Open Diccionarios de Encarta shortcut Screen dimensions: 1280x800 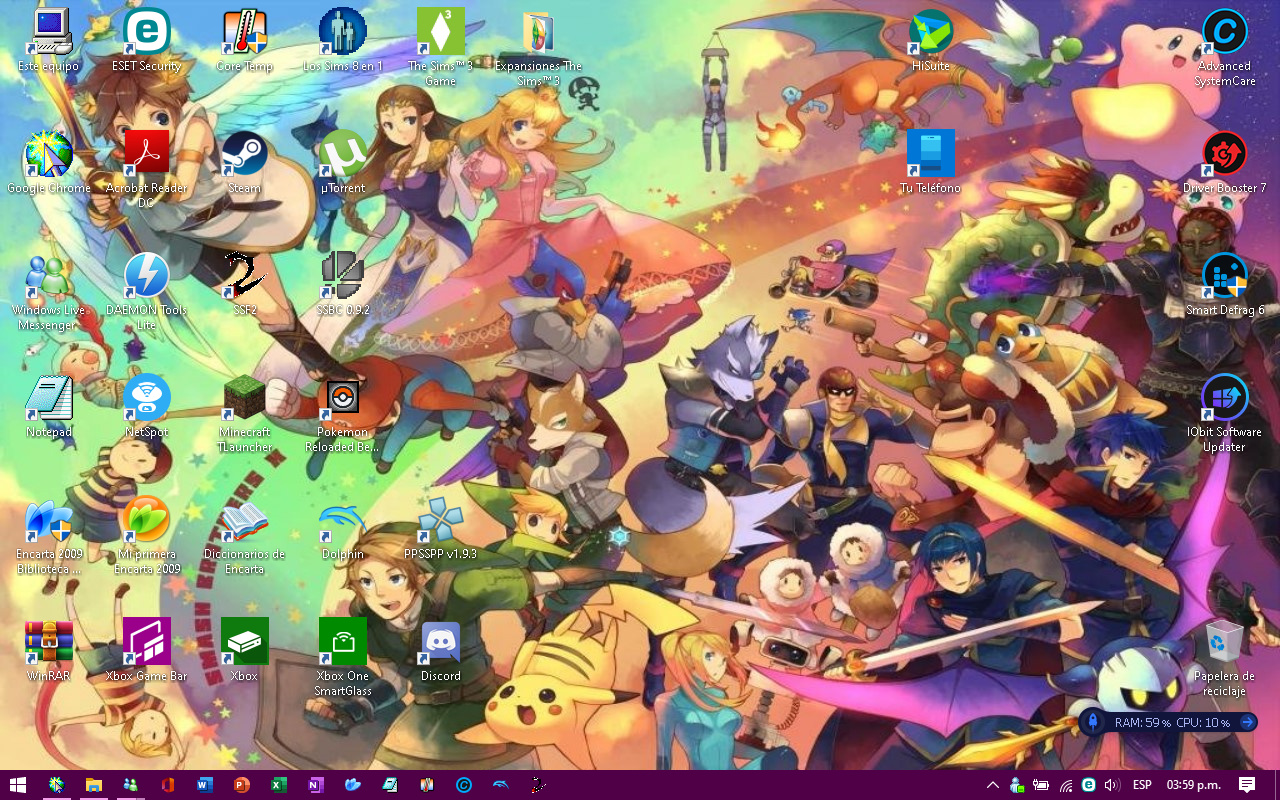point(245,535)
